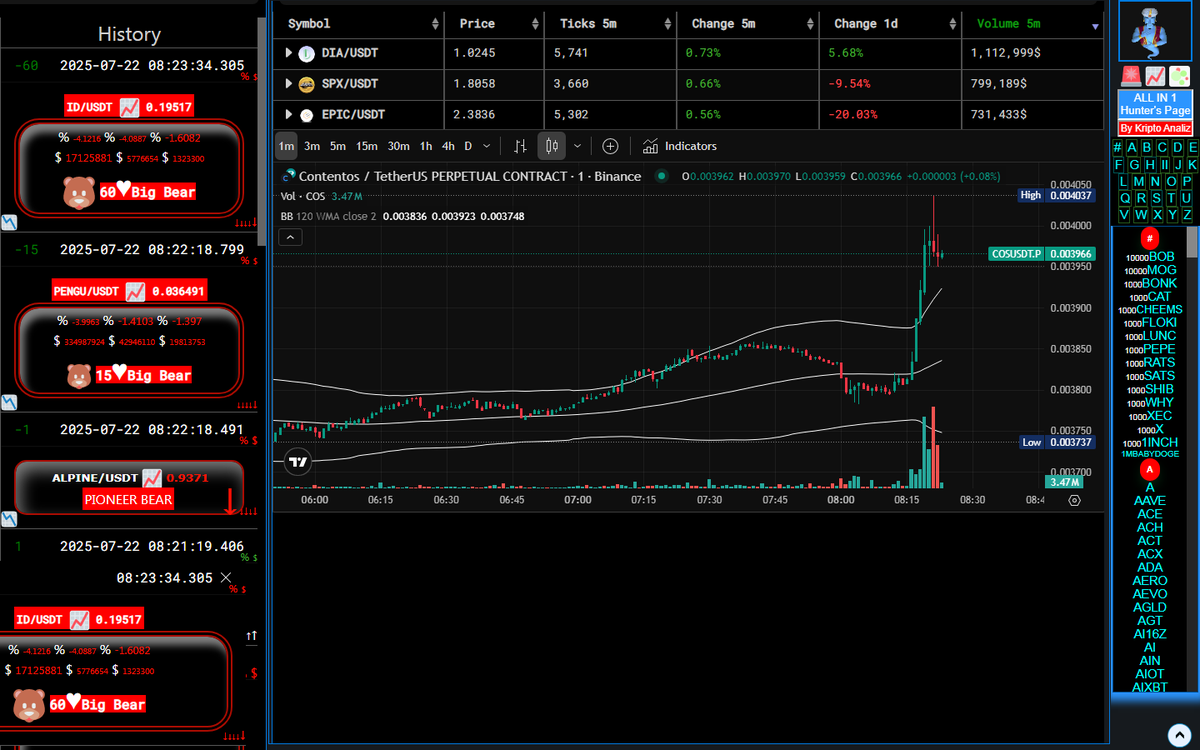Click chart icon beside ID/USDT in top history
The image size is (1200, 750).
pos(129,107)
